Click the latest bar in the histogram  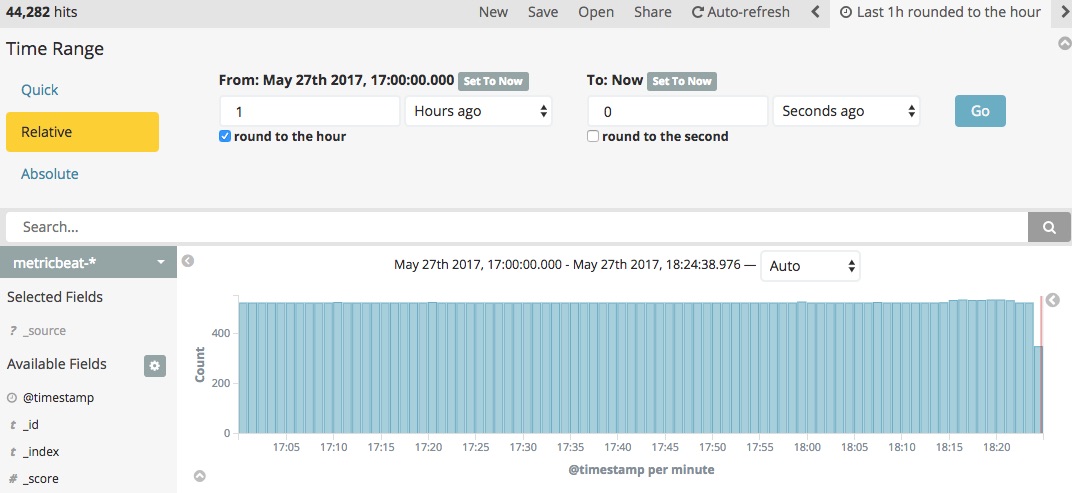pyautogui.click(x=1038, y=390)
